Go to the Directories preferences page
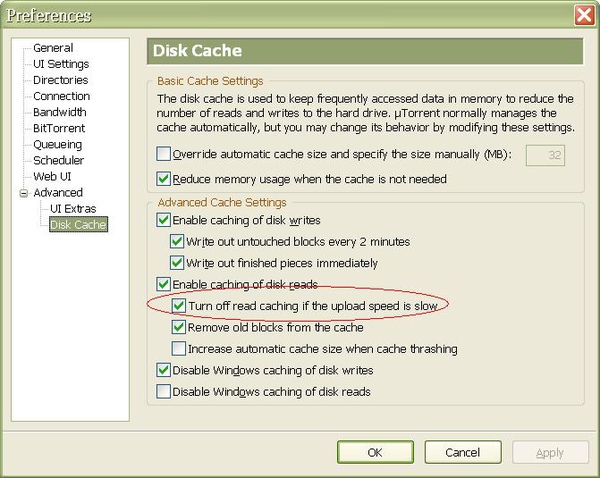600x478 pixels. pyautogui.click(x=60, y=80)
